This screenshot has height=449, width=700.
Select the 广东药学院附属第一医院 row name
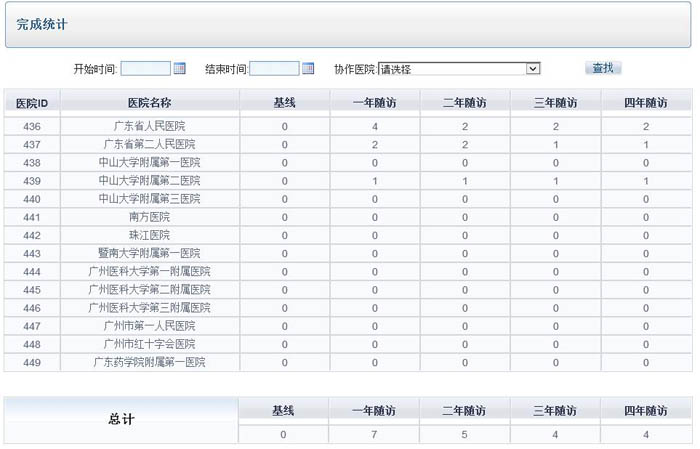click(x=150, y=362)
